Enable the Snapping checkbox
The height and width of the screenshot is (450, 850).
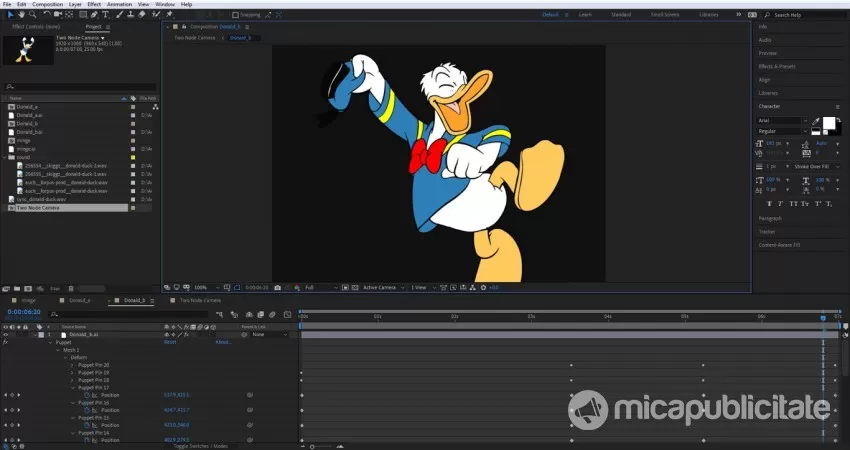[235, 15]
